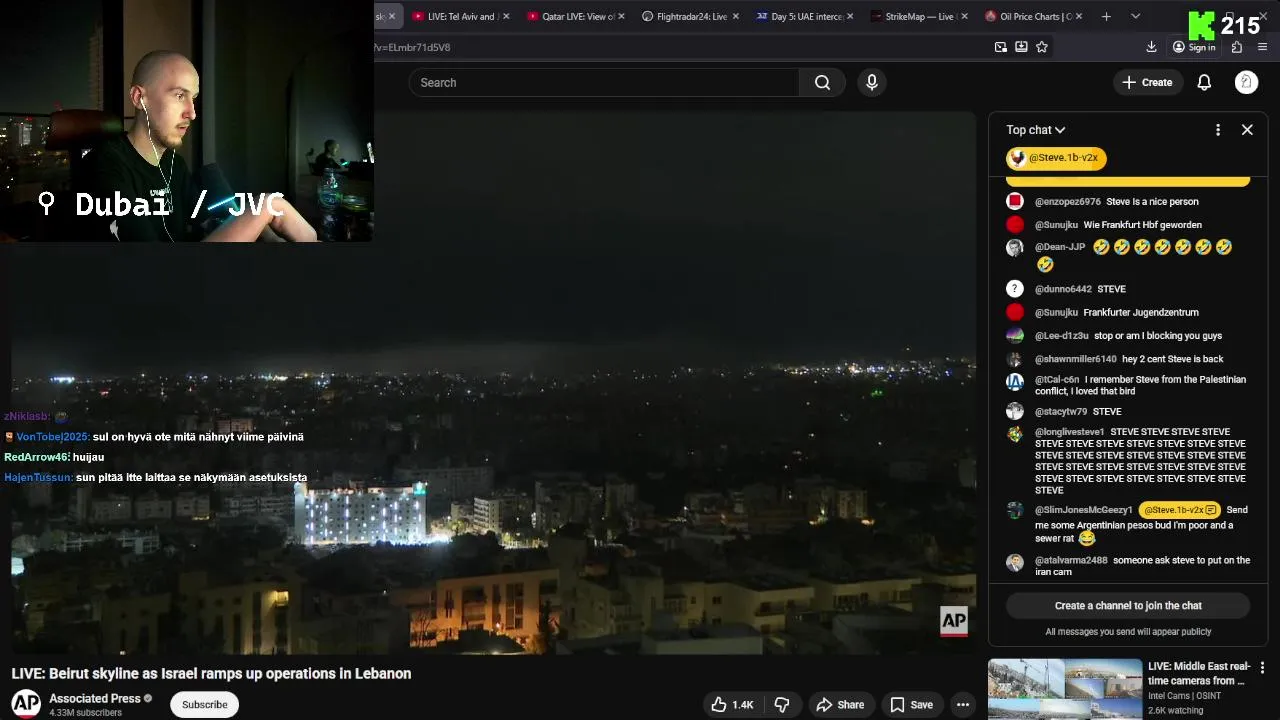Open more actions menu beside Save
This screenshot has width=1280, height=720.
[x=963, y=705]
